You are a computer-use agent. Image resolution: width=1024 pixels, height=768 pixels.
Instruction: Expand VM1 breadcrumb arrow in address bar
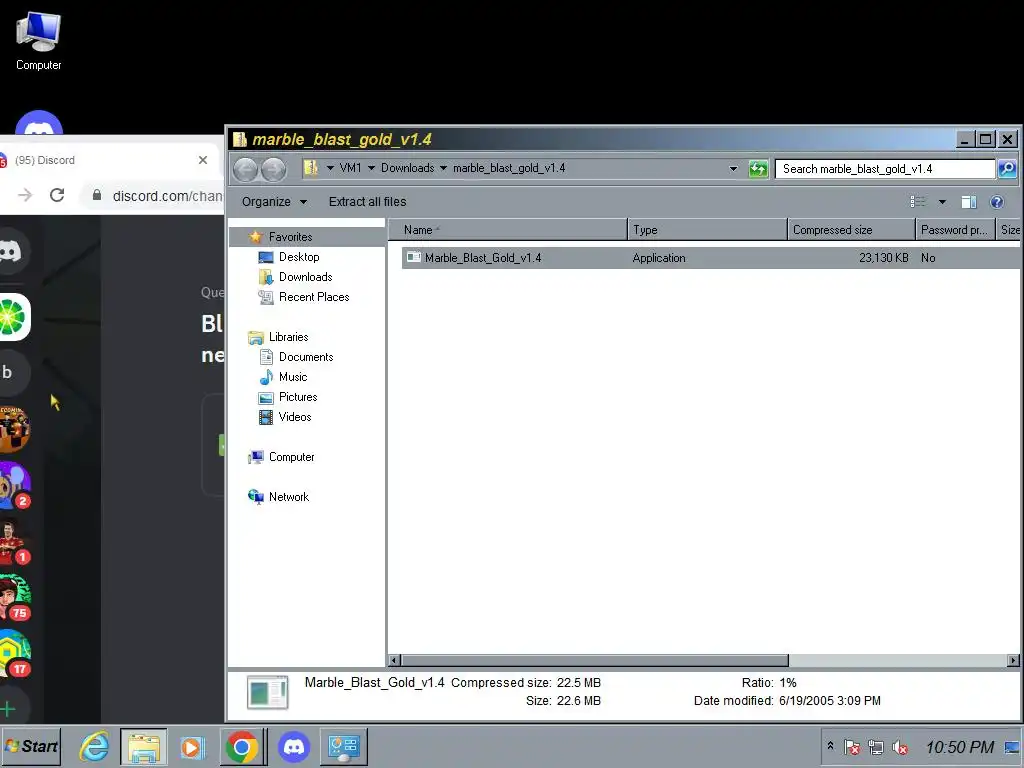pyautogui.click(x=372, y=168)
